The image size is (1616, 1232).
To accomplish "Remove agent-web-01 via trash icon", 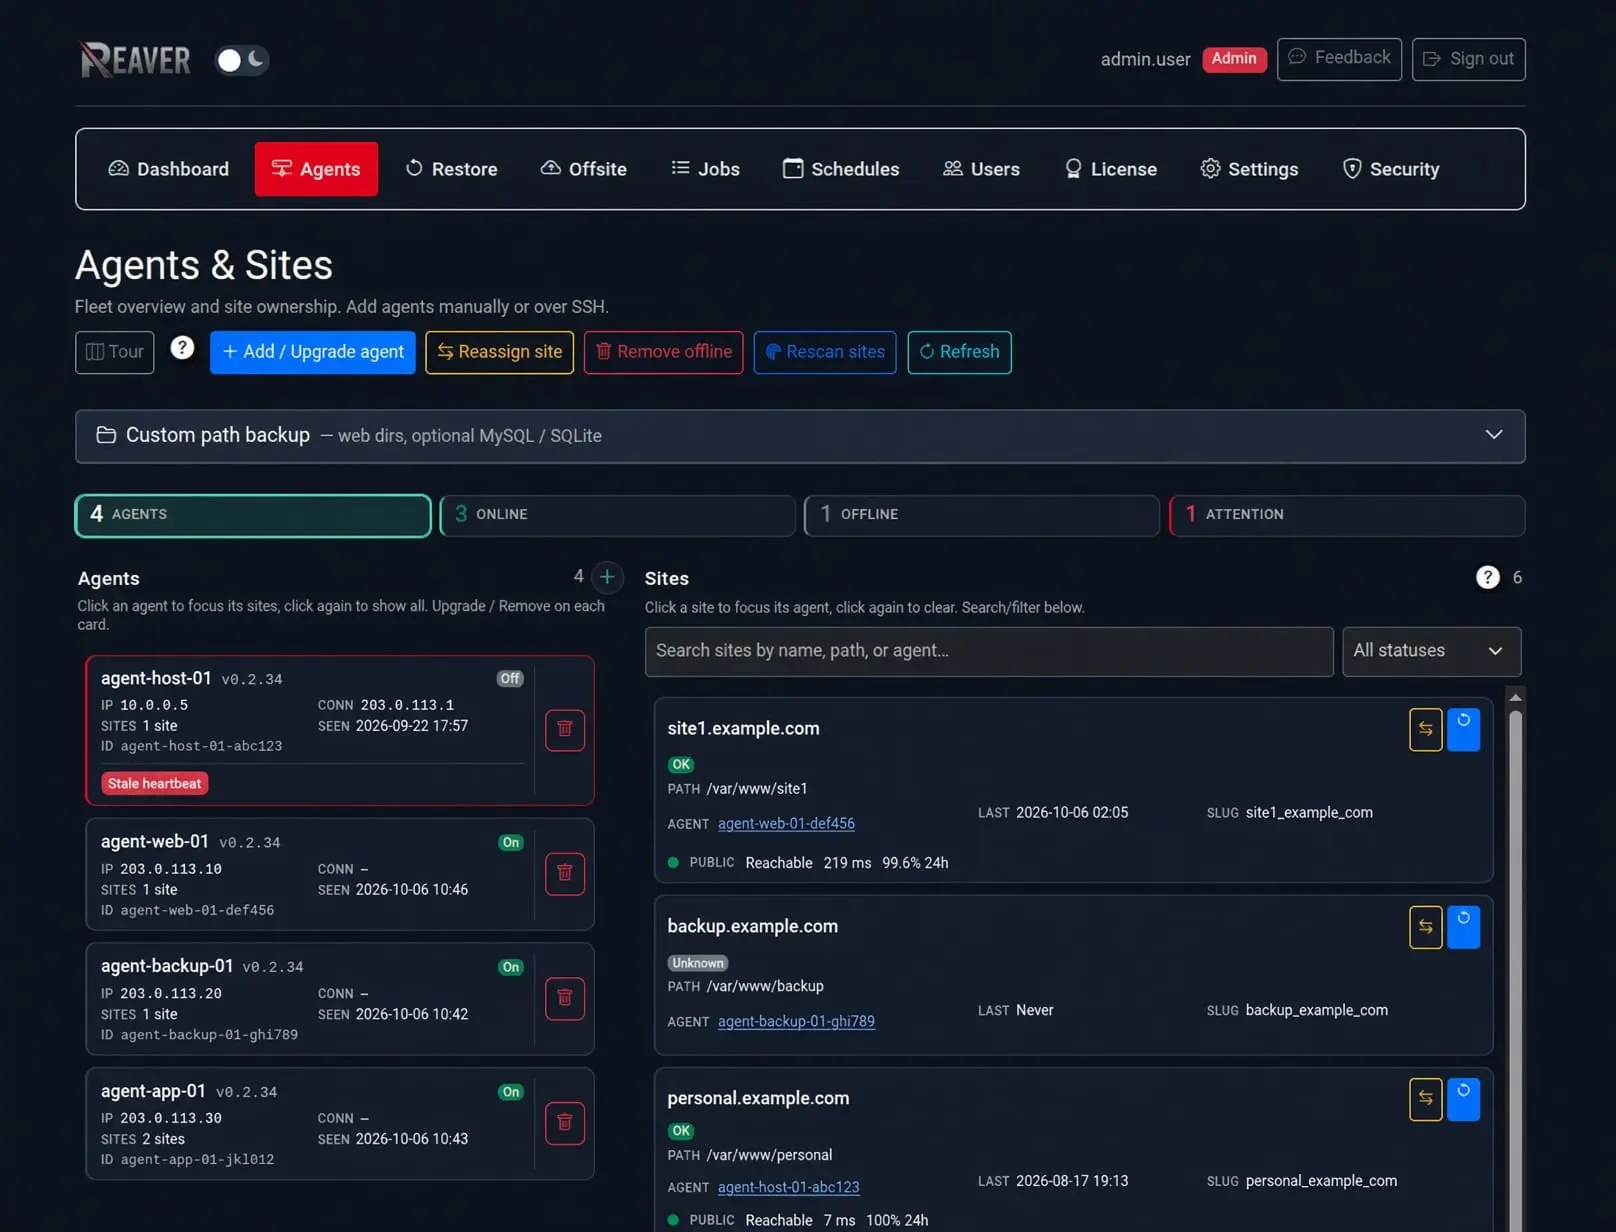I will (x=565, y=874).
